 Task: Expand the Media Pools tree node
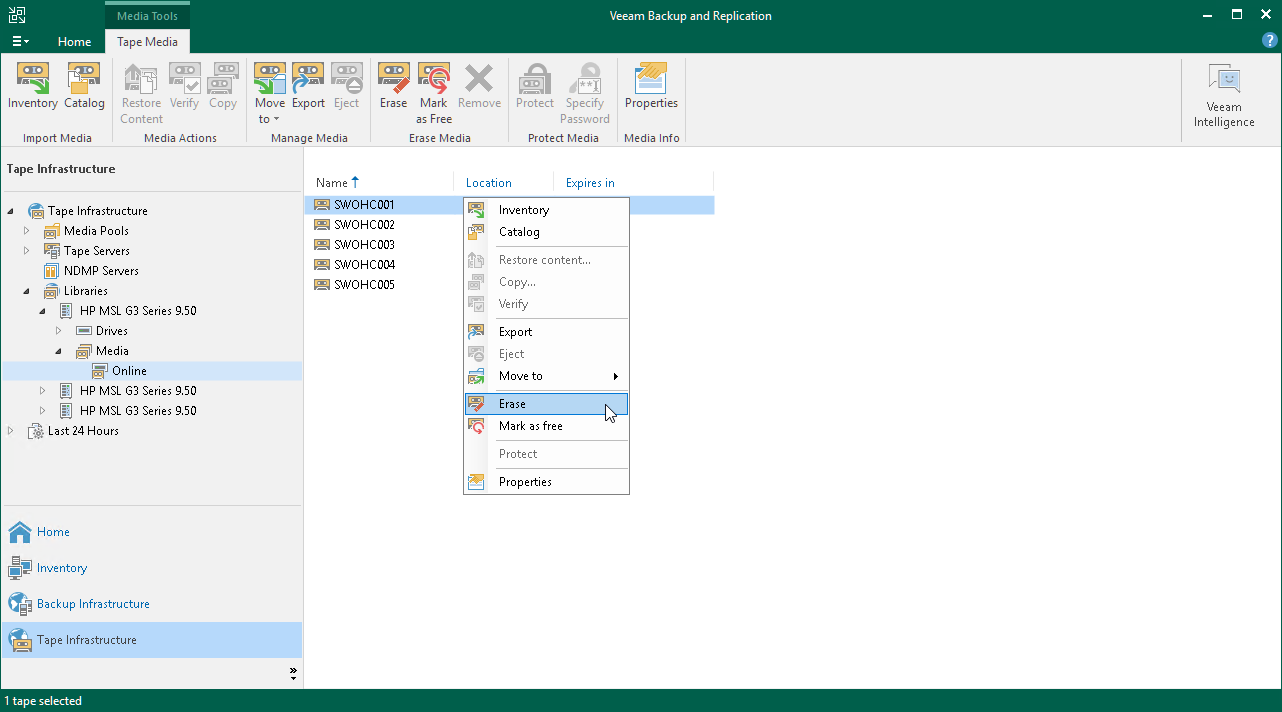27,231
